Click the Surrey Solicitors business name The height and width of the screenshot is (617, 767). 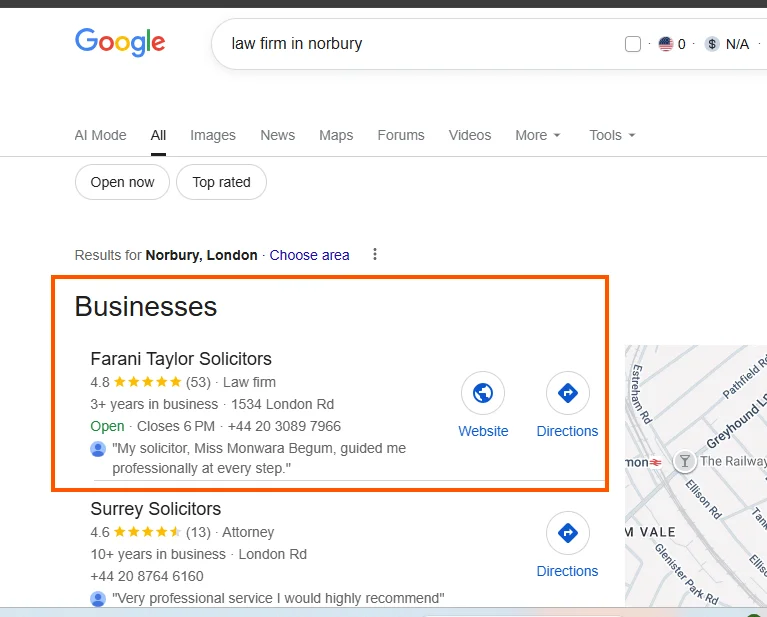coord(155,509)
